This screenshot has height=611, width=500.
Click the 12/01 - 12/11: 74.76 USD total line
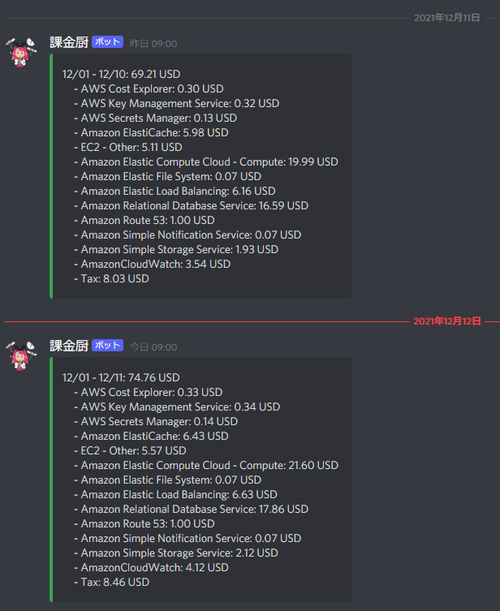click(121, 378)
